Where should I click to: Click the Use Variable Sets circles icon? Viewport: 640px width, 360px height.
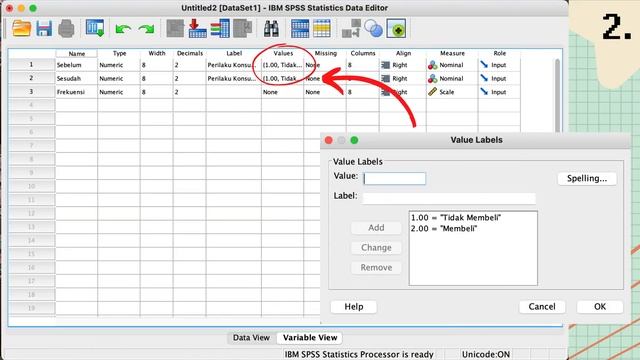[x=373, y=29]
